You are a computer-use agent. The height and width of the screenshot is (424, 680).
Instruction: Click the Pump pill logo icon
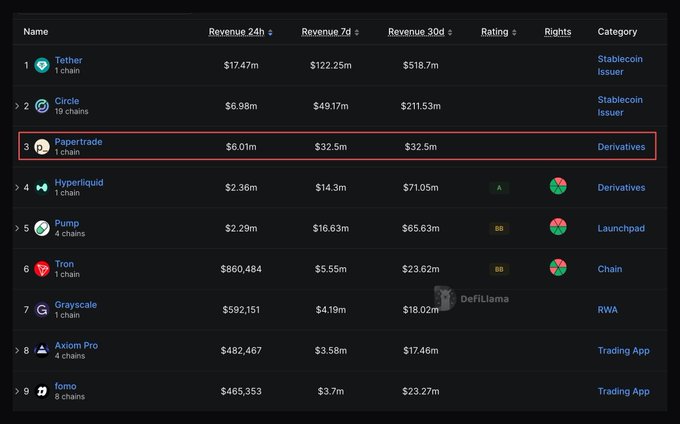(x=42, y=228)
